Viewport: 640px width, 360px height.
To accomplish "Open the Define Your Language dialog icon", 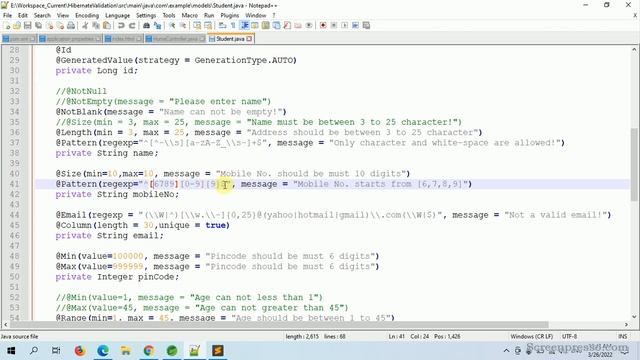I will 255,25.
